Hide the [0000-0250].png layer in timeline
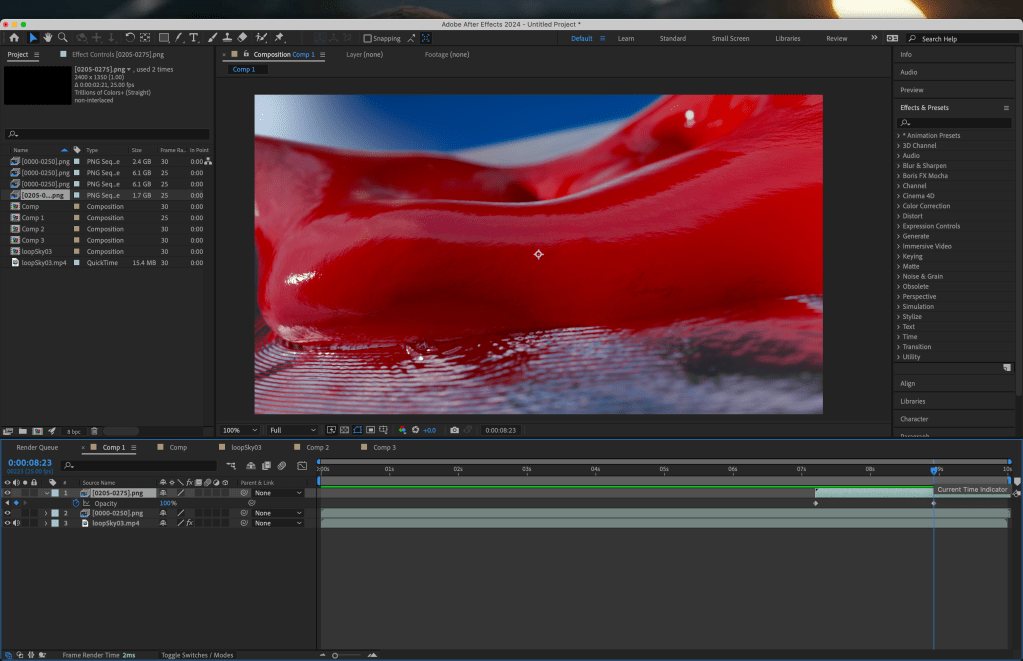 (7, 513)
